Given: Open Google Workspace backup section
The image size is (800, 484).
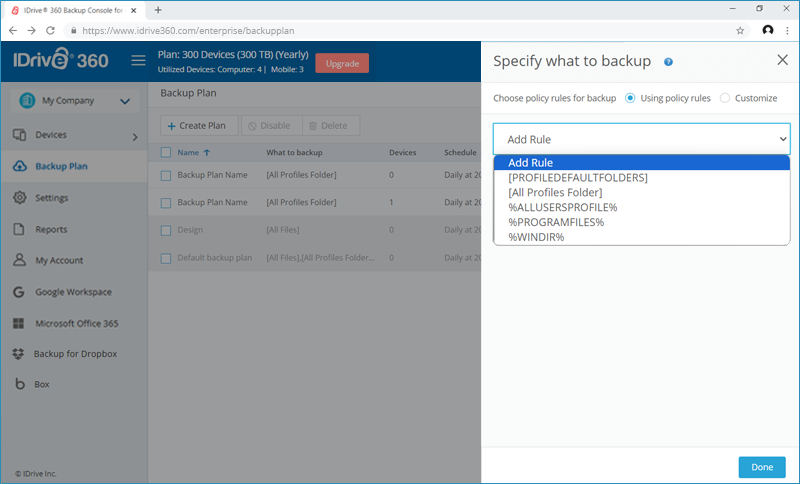Looking at the screenshot, I should click(73, 292).
